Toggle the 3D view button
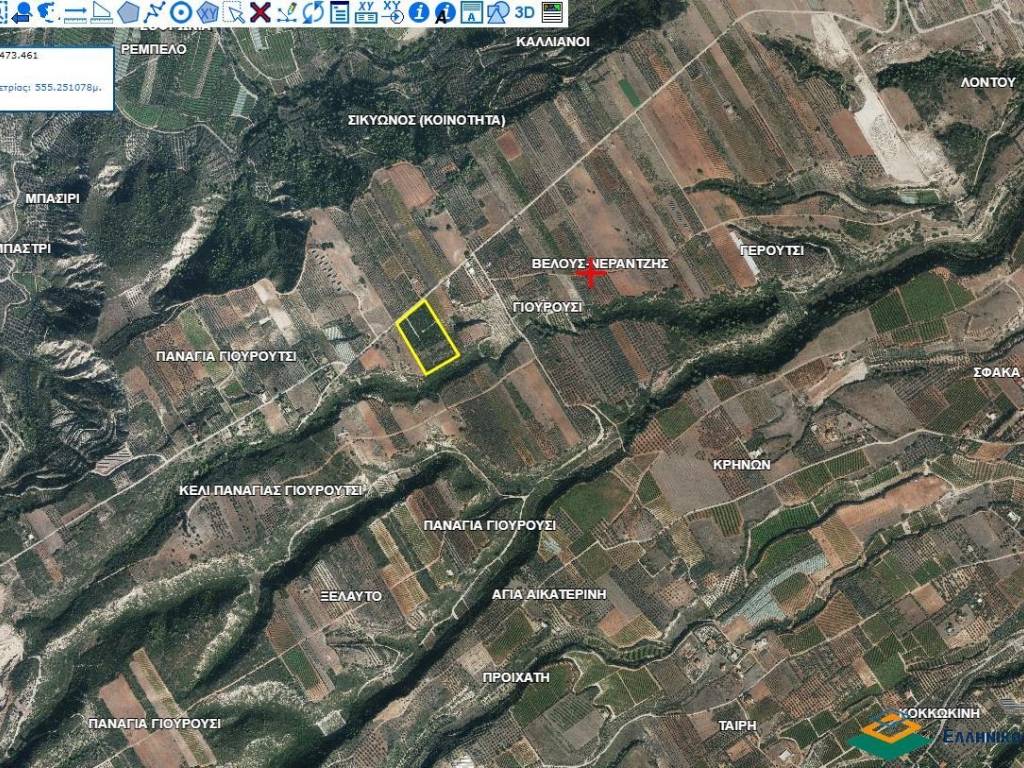Screen dimensions: 1024x768 point(524,12)
